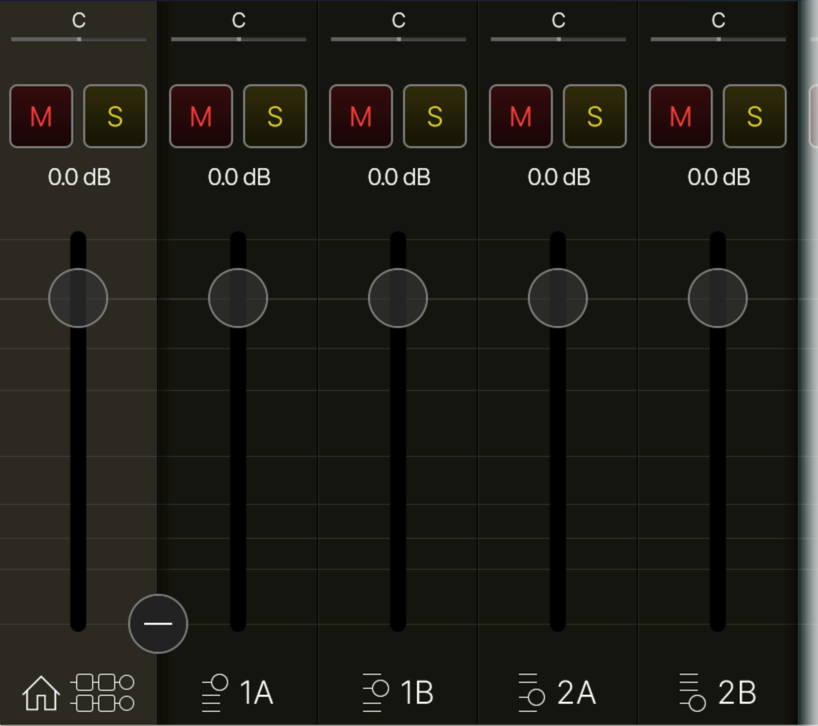
Task: Solo channel 1B
Action: tap(435, 117)
